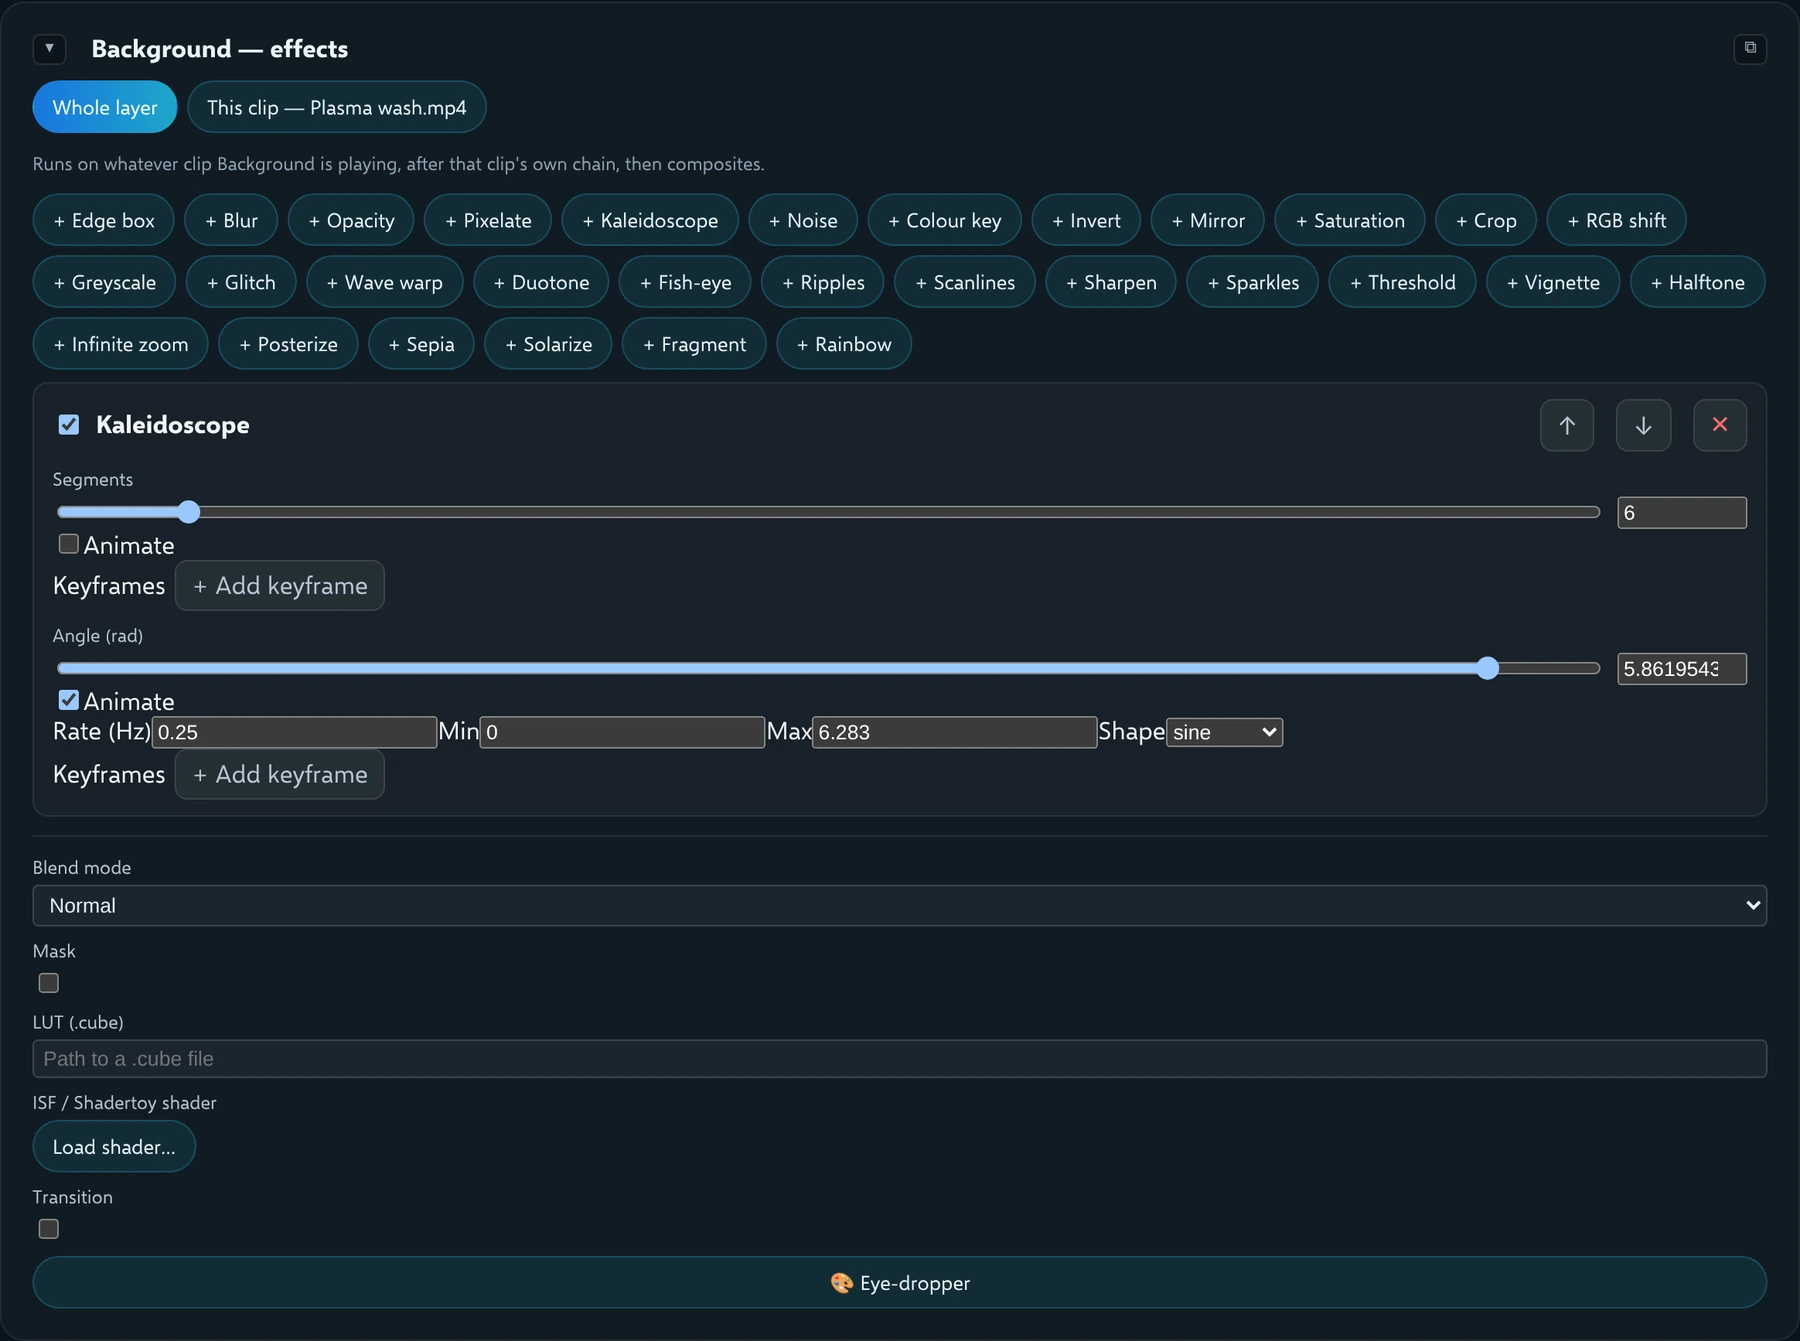
Task: Select This clip — Plasma wash.mp4 tab
Action: click(x=337, y=107)
